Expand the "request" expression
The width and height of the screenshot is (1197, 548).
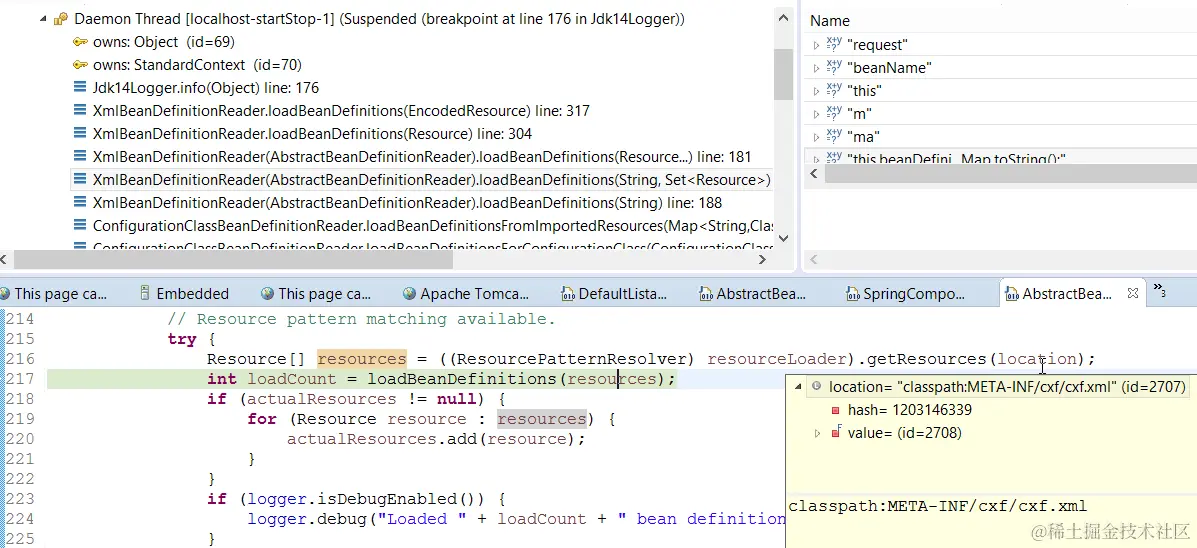[x=816, y=46]
